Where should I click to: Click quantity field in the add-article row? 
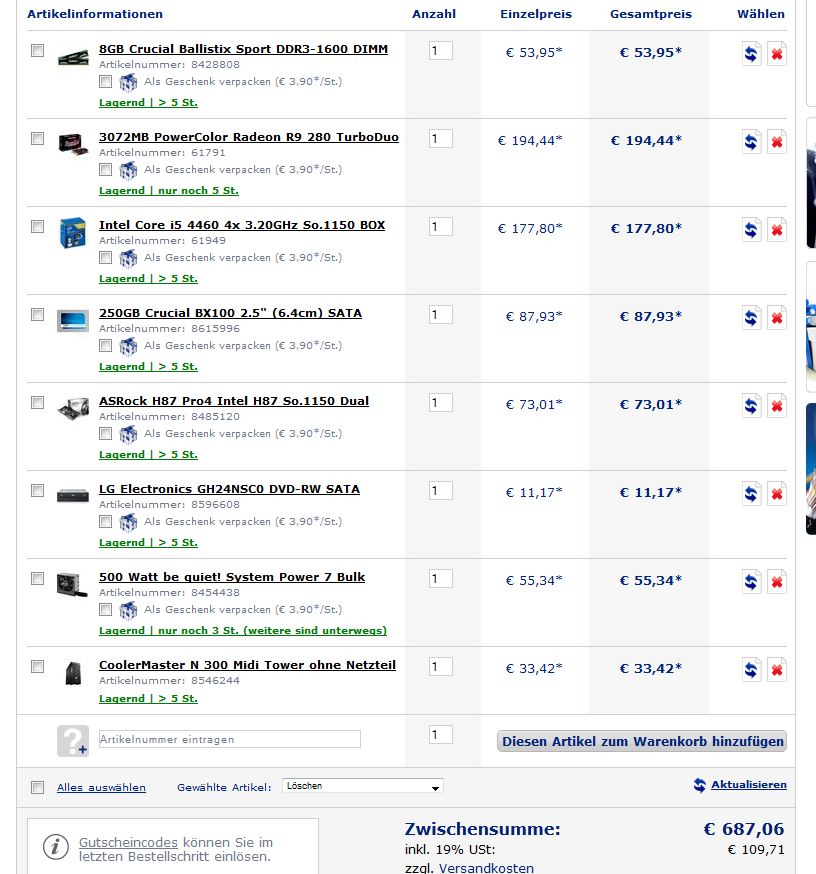440,735
